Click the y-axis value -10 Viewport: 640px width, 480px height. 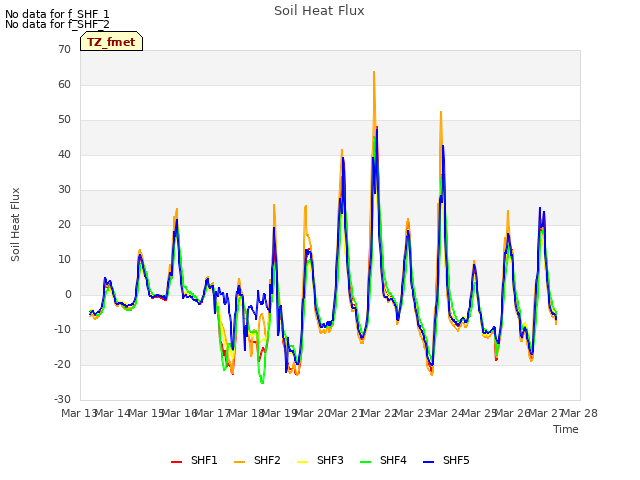point(62,329)
